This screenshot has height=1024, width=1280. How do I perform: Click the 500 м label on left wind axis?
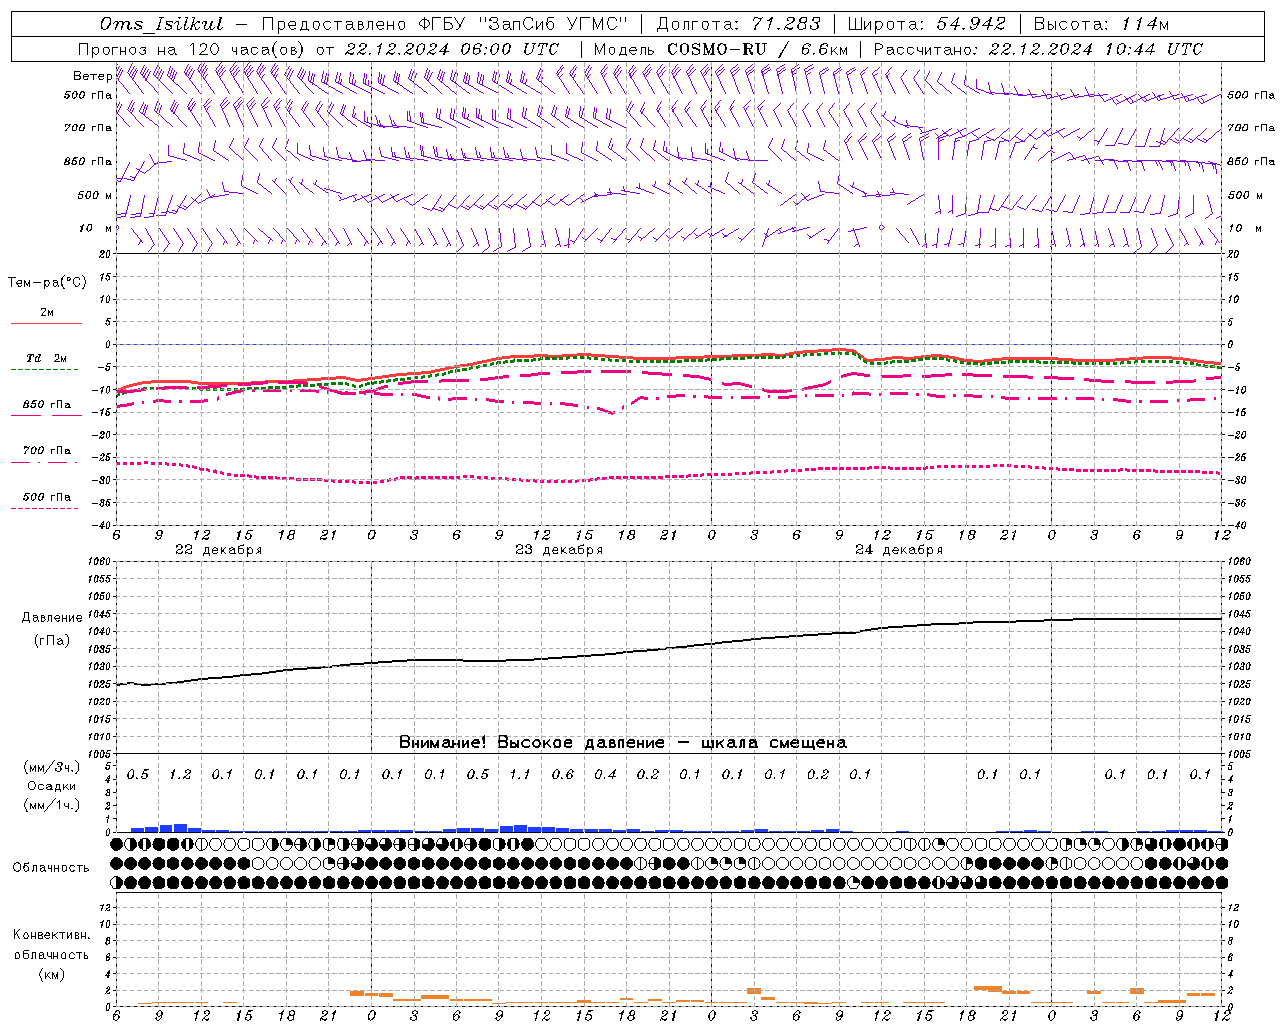[x=95, y=196]
